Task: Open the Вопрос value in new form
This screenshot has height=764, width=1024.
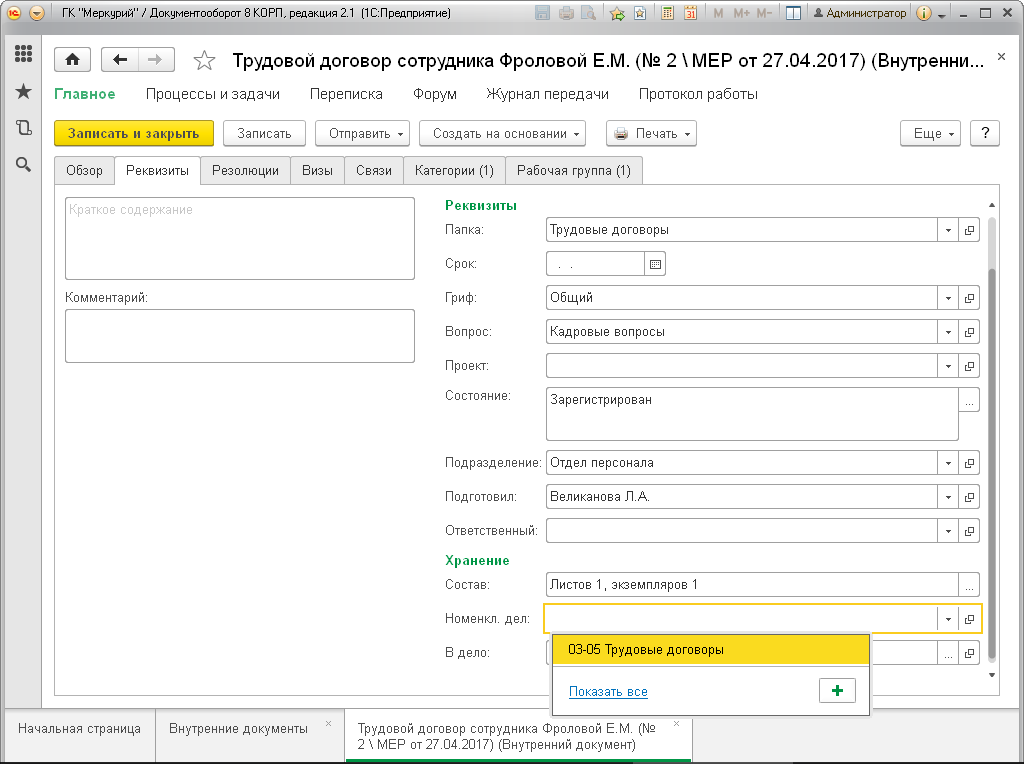Action: [969, 332]
